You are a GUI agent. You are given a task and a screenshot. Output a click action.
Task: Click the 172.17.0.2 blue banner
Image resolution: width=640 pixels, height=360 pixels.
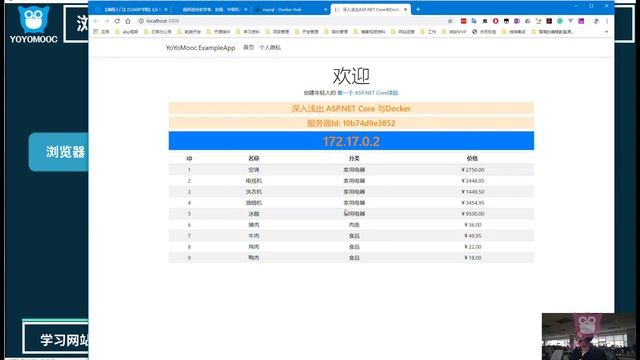[x=351, y=141]
